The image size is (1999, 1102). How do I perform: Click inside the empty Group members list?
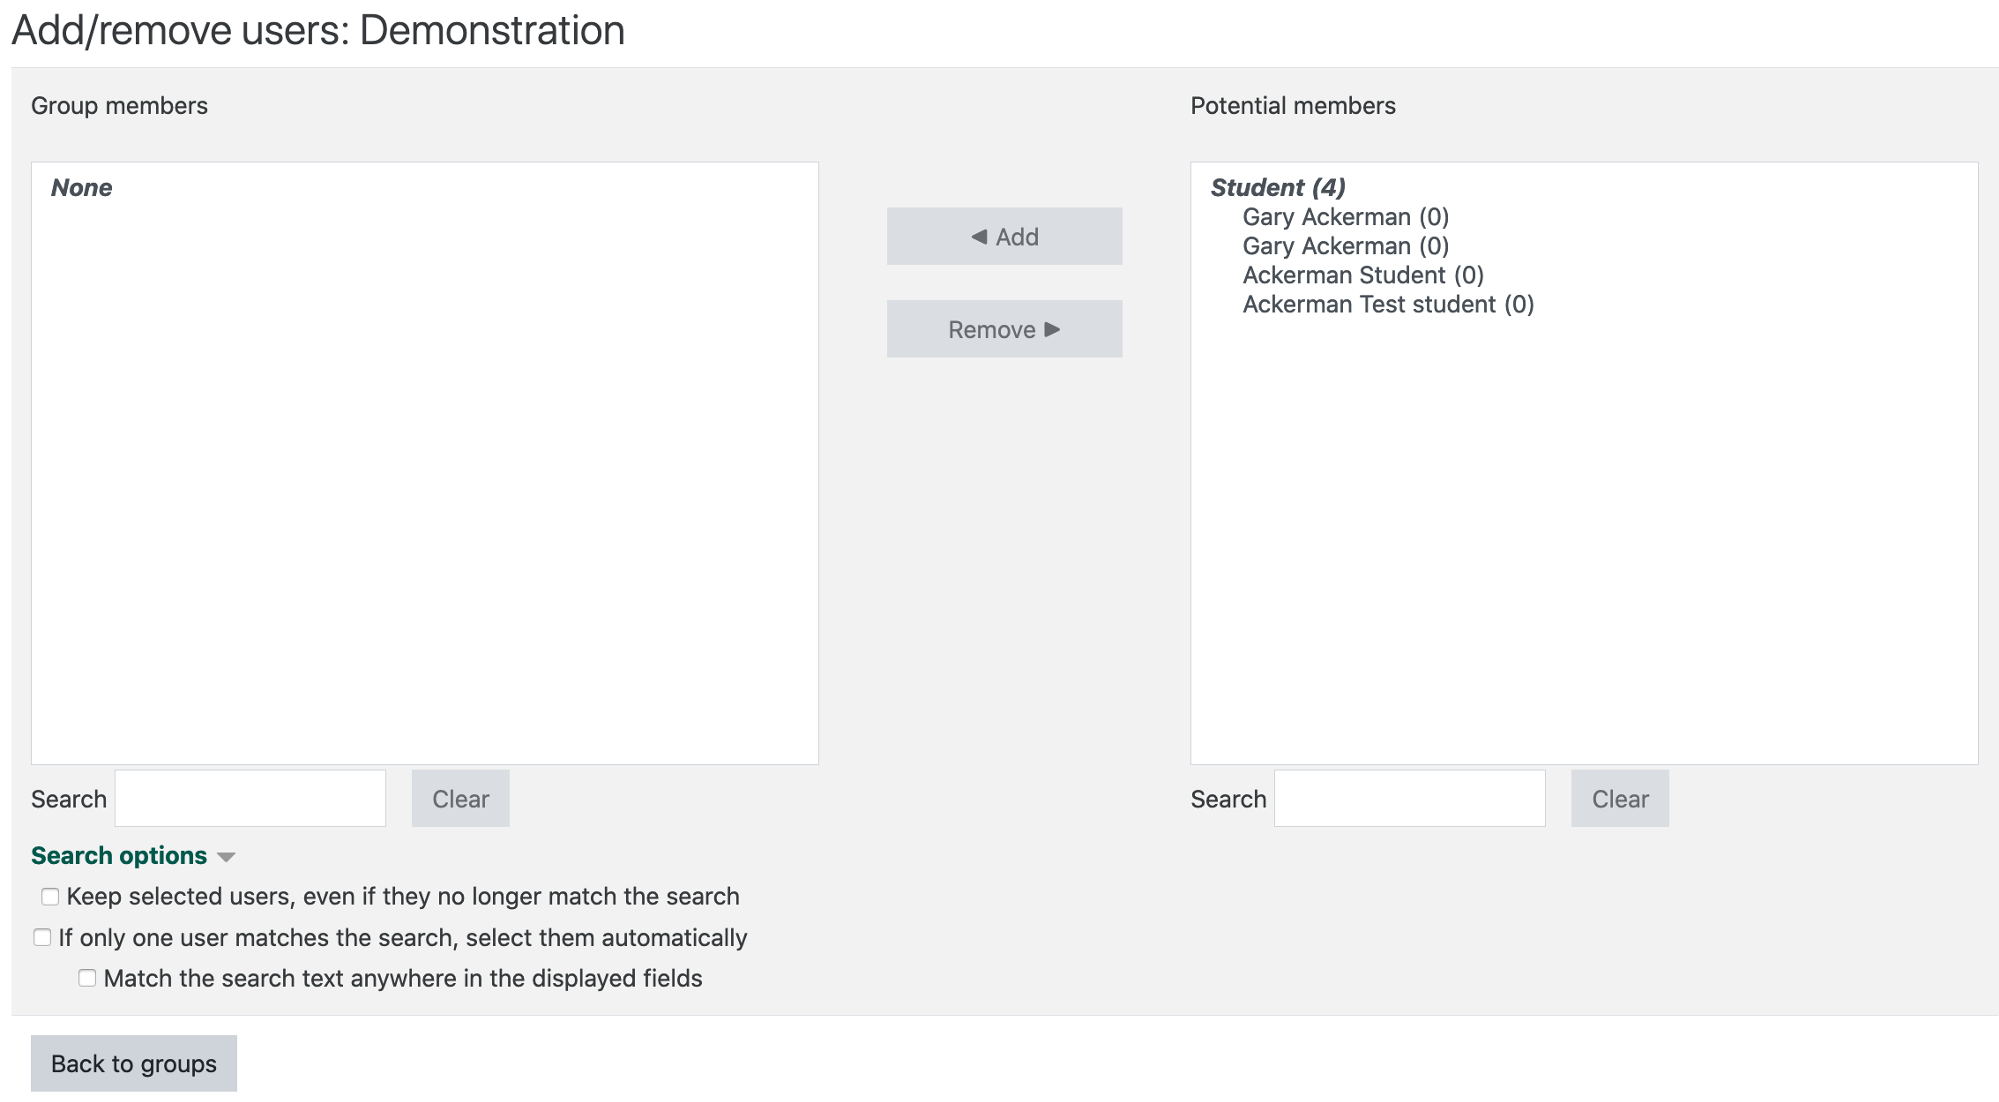424,460
